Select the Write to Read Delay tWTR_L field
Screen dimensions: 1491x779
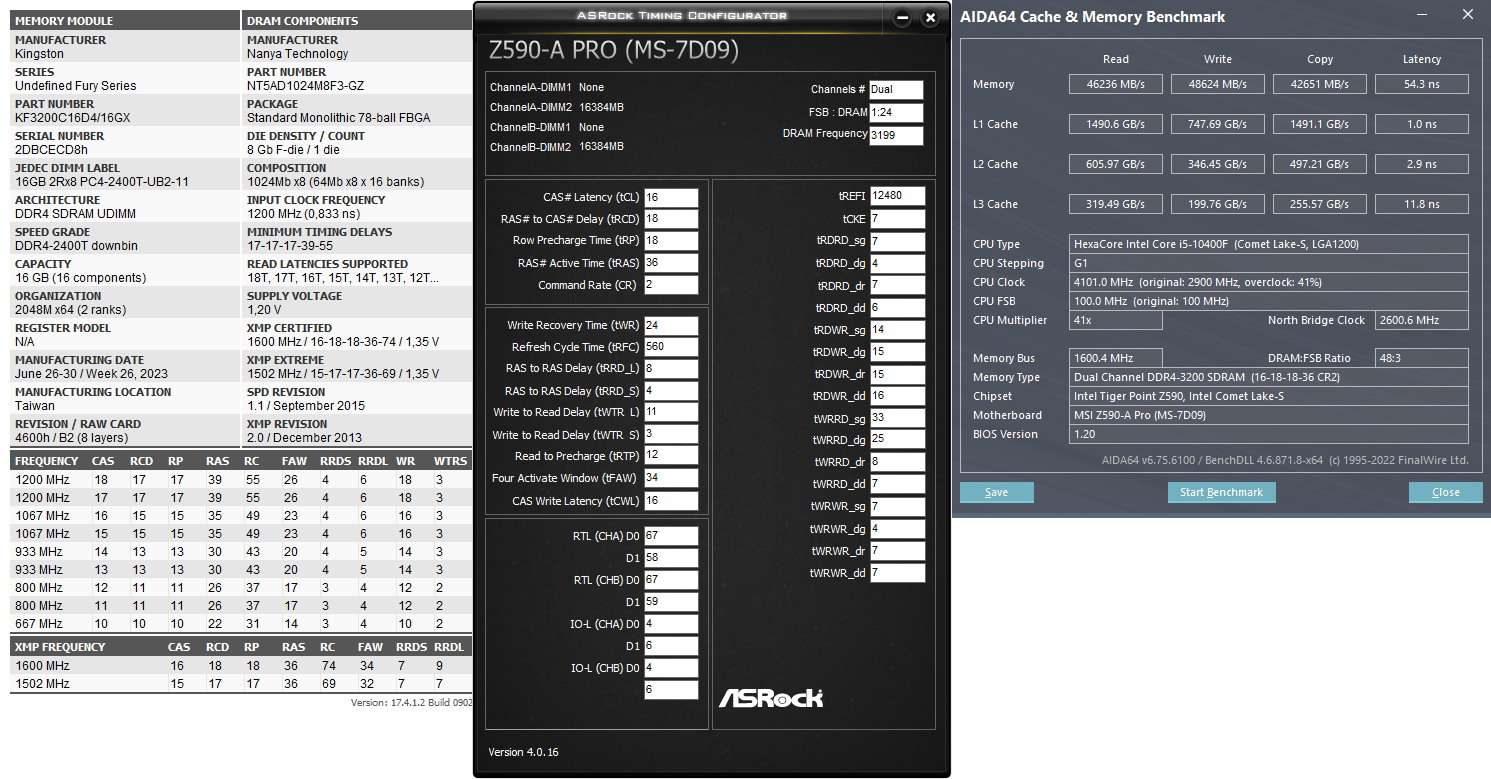(671, 412)
